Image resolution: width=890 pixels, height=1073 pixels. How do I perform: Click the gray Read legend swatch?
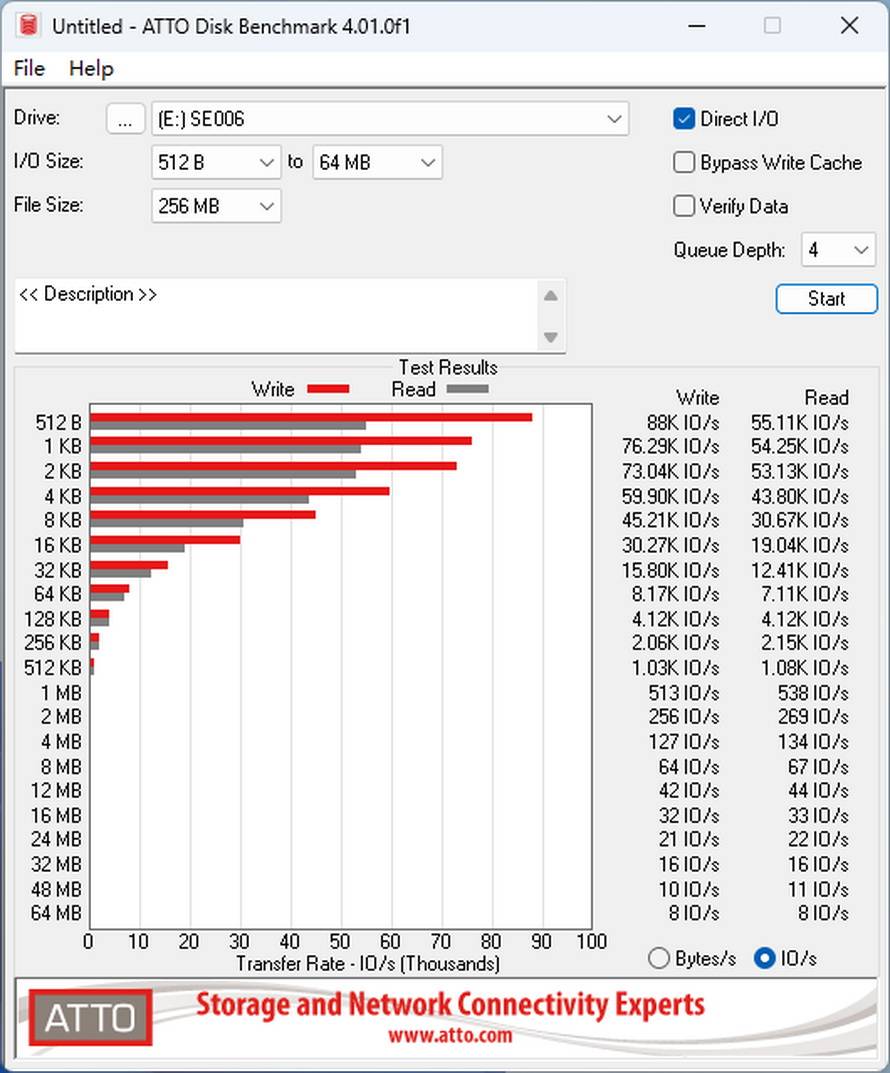coord(467,389)
